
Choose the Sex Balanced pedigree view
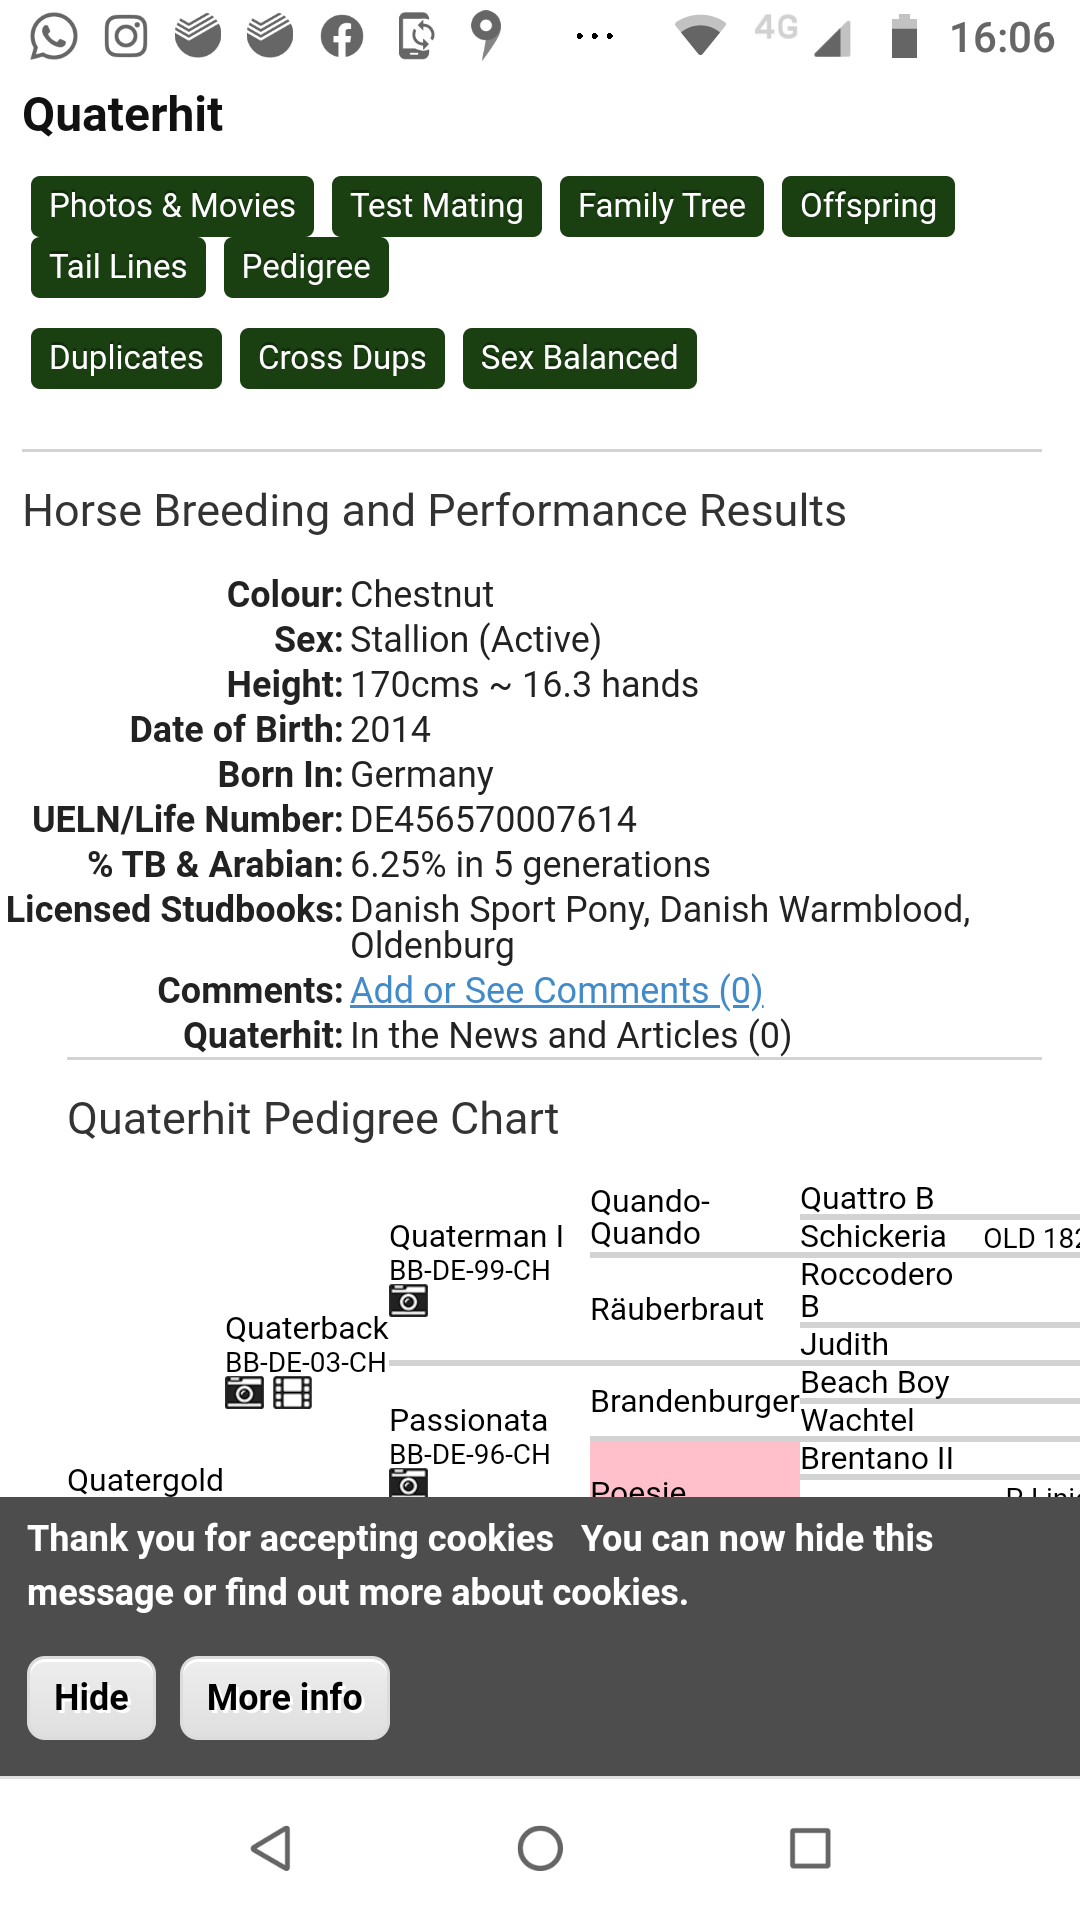coord(580,358)
